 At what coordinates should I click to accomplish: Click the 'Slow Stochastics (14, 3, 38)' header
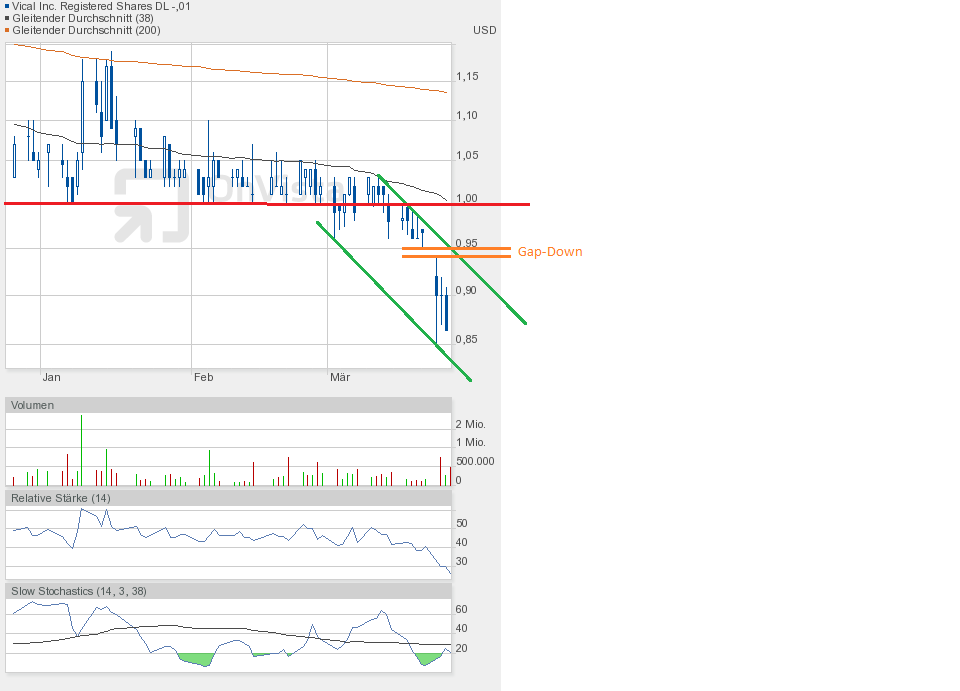pyautogui.click(x=228, y=591)
